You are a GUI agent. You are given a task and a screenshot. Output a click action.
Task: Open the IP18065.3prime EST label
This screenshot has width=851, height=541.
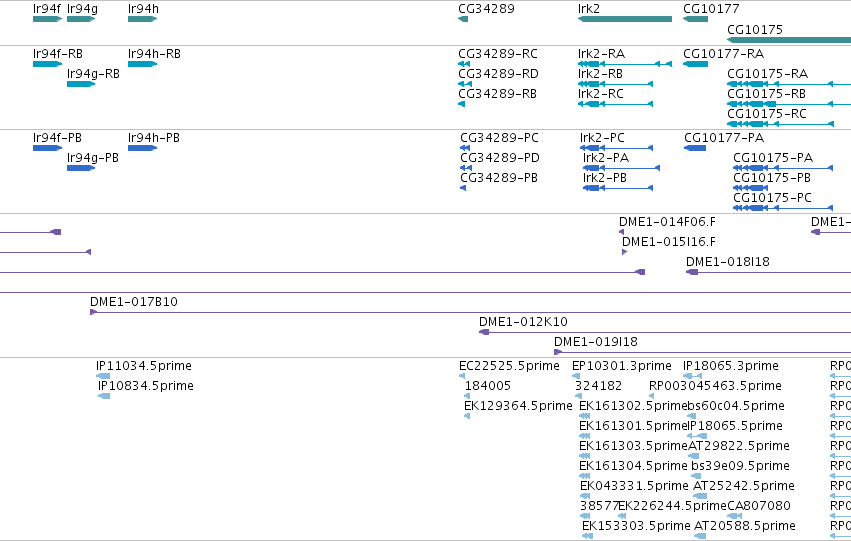731,366
